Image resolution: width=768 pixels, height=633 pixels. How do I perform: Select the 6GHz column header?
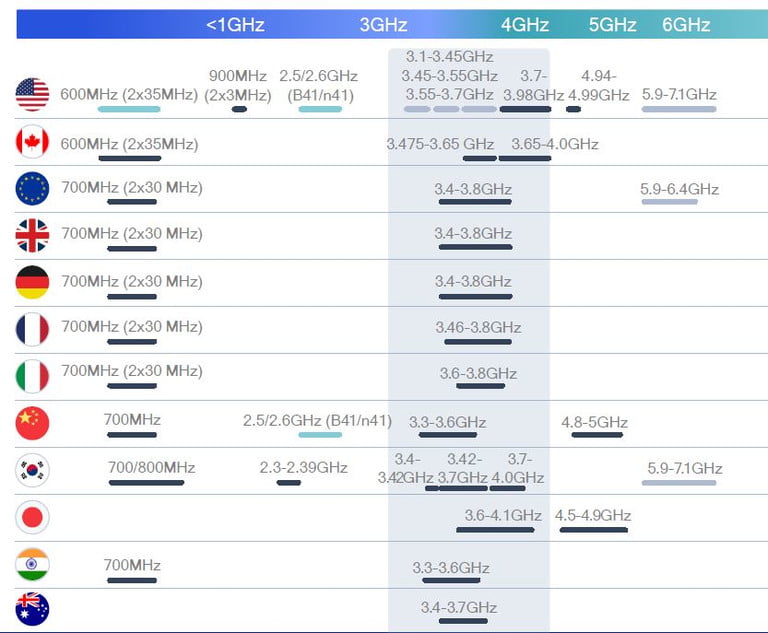pyautogui.click(x=686, y=25)
